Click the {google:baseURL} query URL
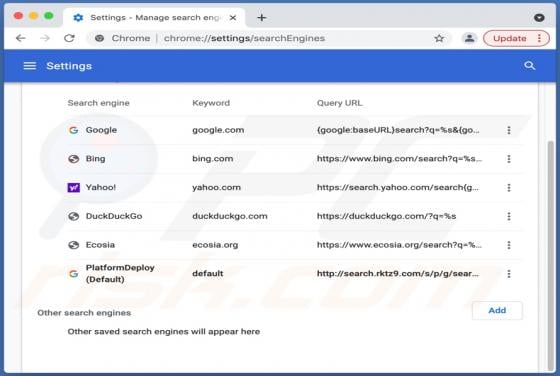Viewport: 560px width, 376px height. tap(398, 130)
